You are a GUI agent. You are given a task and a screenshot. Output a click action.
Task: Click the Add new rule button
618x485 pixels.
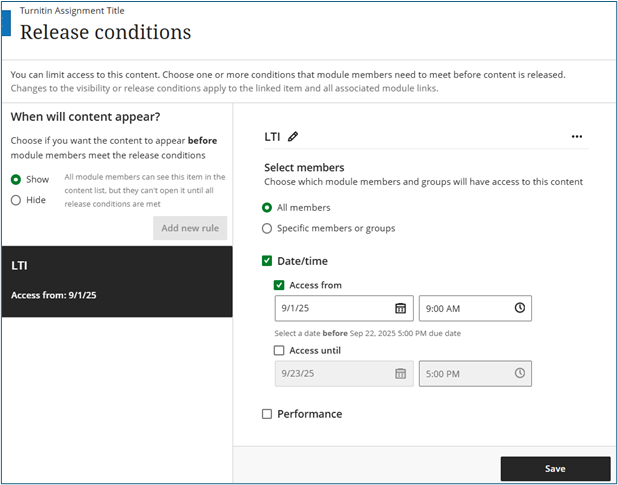coord(191,228)
